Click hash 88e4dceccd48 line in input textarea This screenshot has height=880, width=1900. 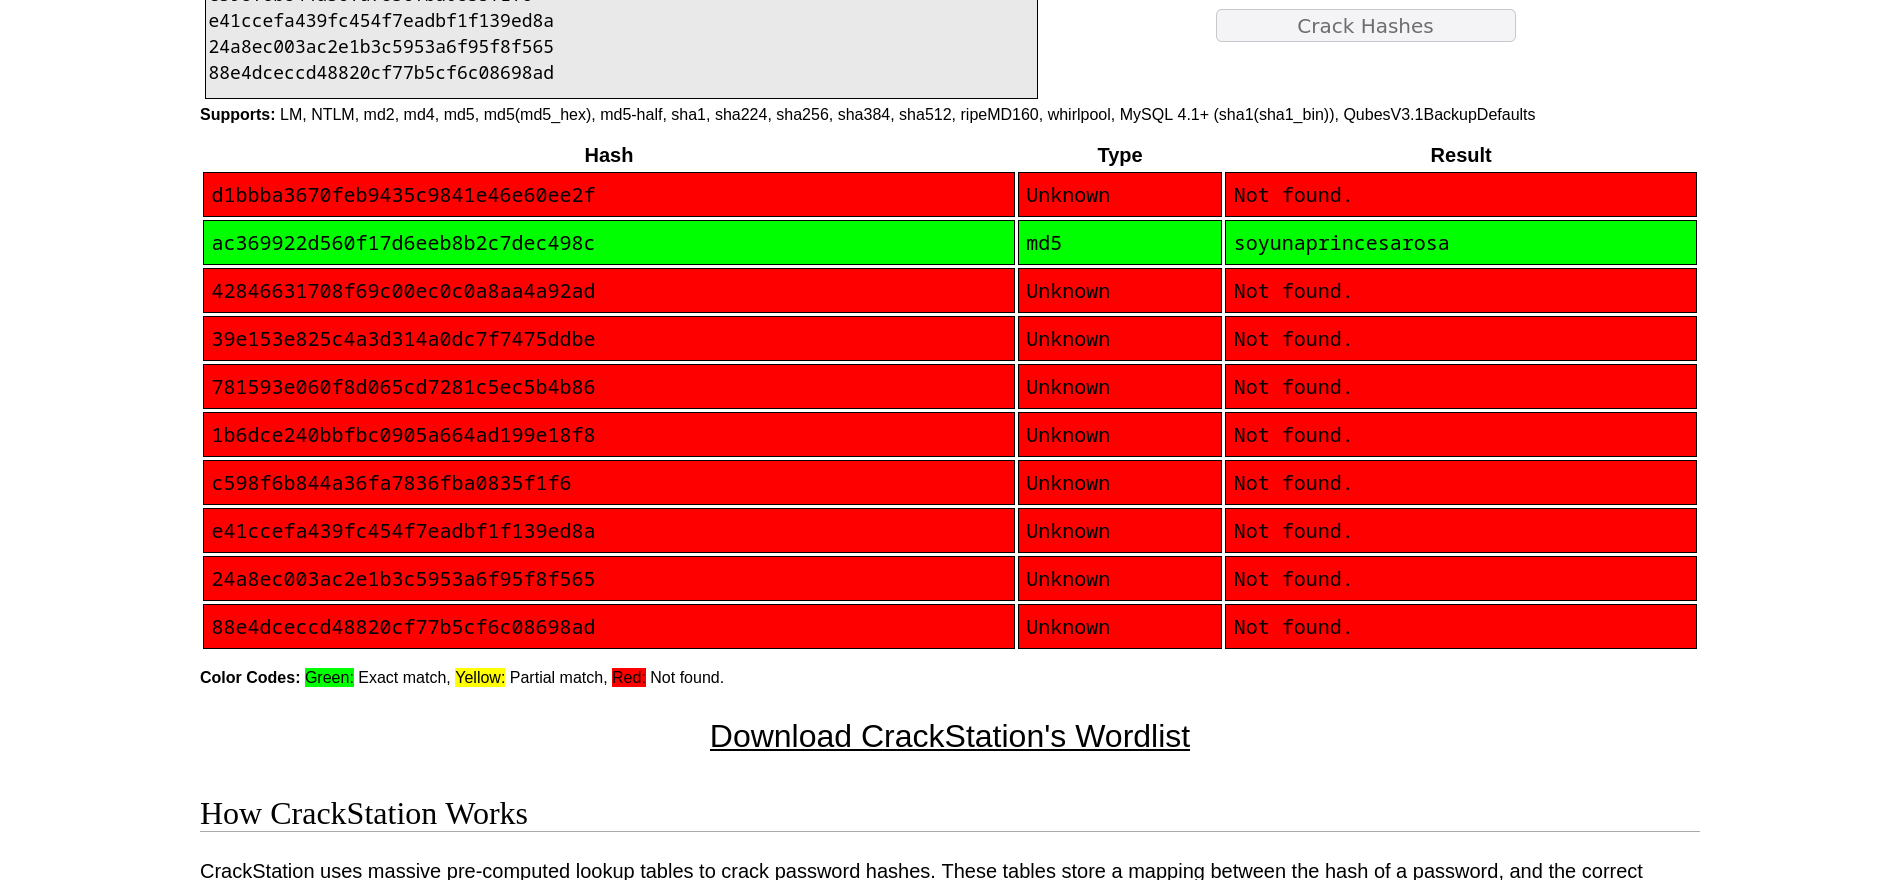click(381, 73)
